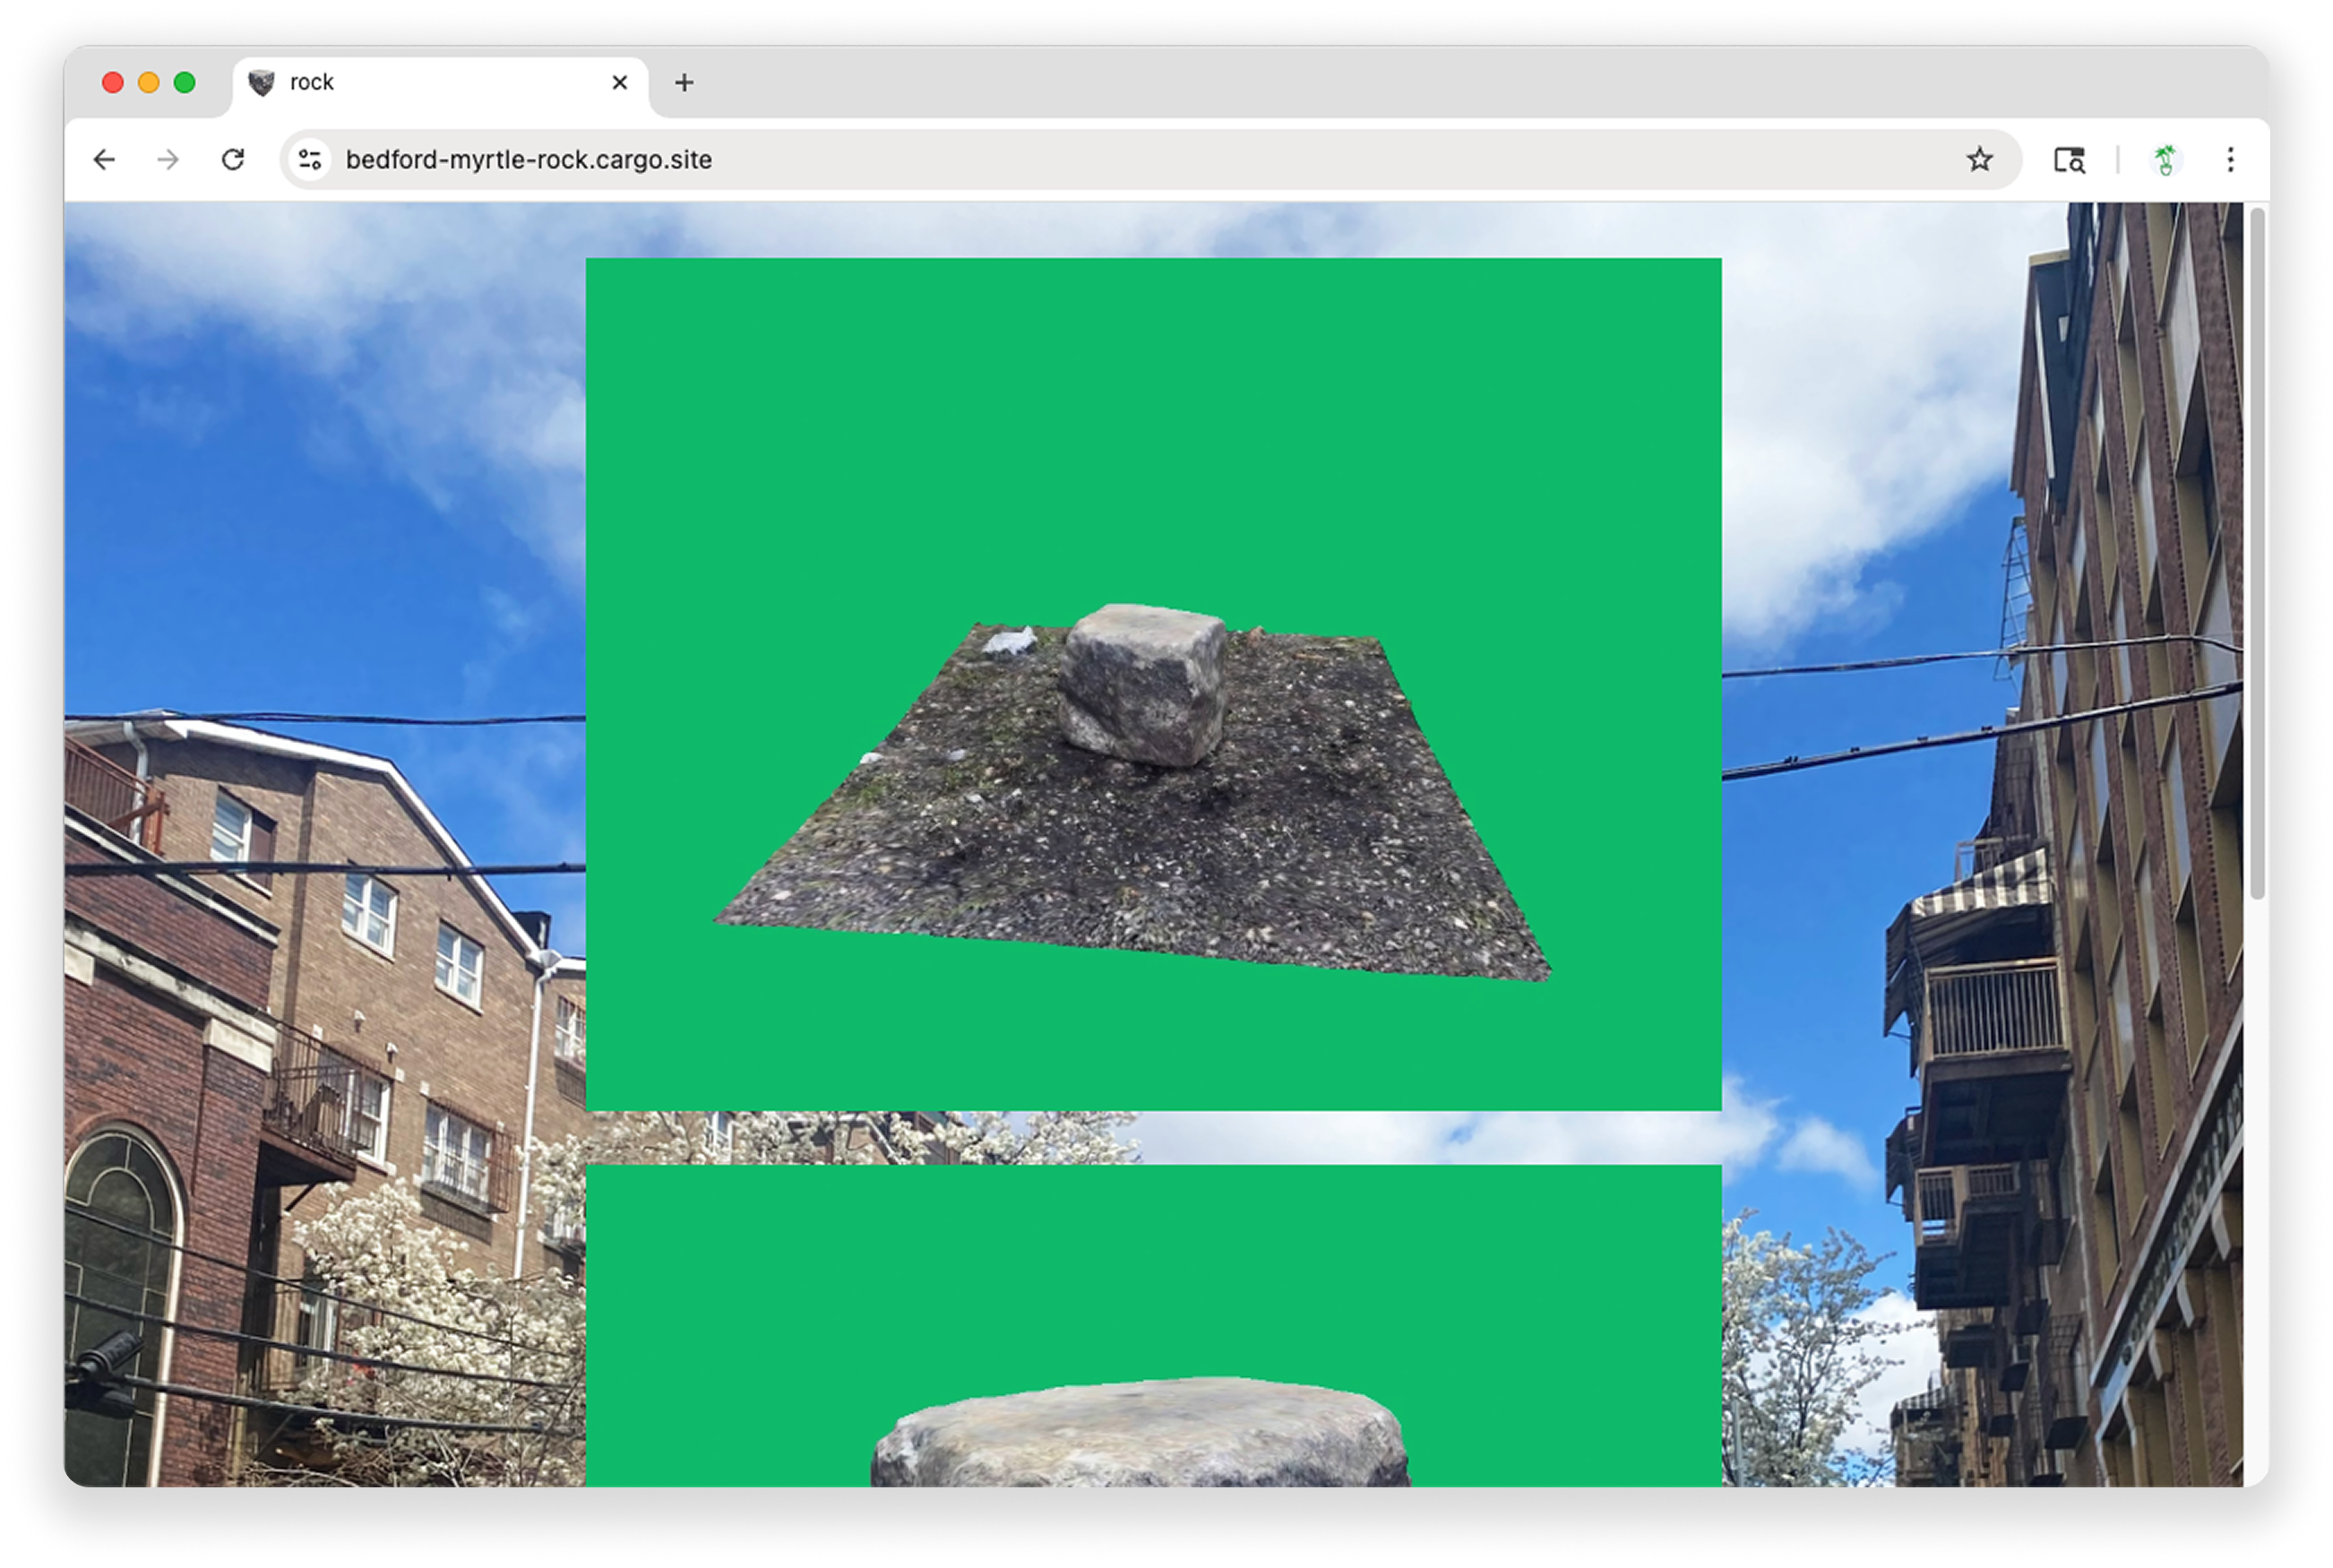View site information icon in address bar
This screenshot has height=1568, width=2333.
(x=310, y=160)
